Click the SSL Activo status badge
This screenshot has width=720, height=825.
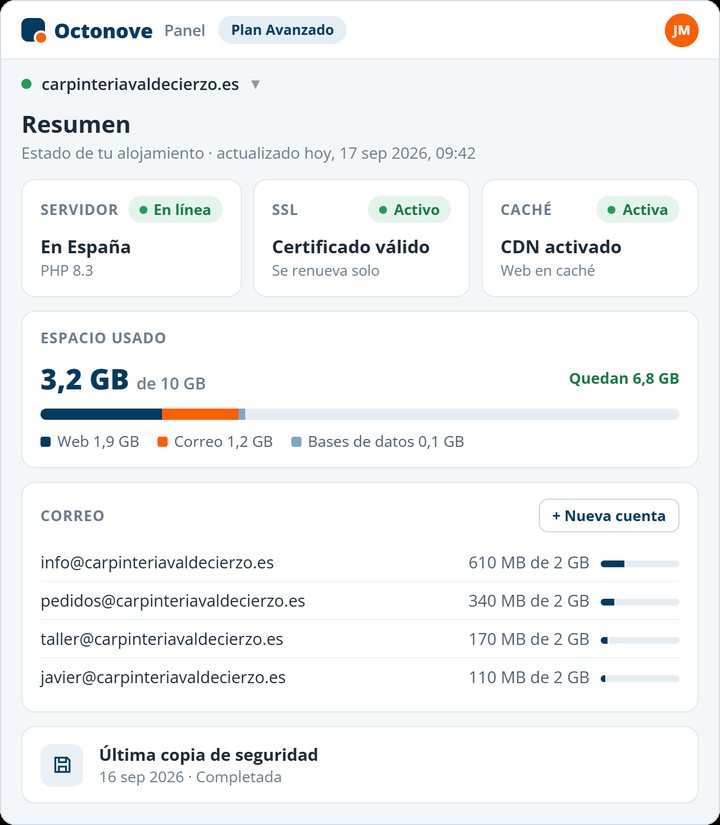click(x=409, y=209)
